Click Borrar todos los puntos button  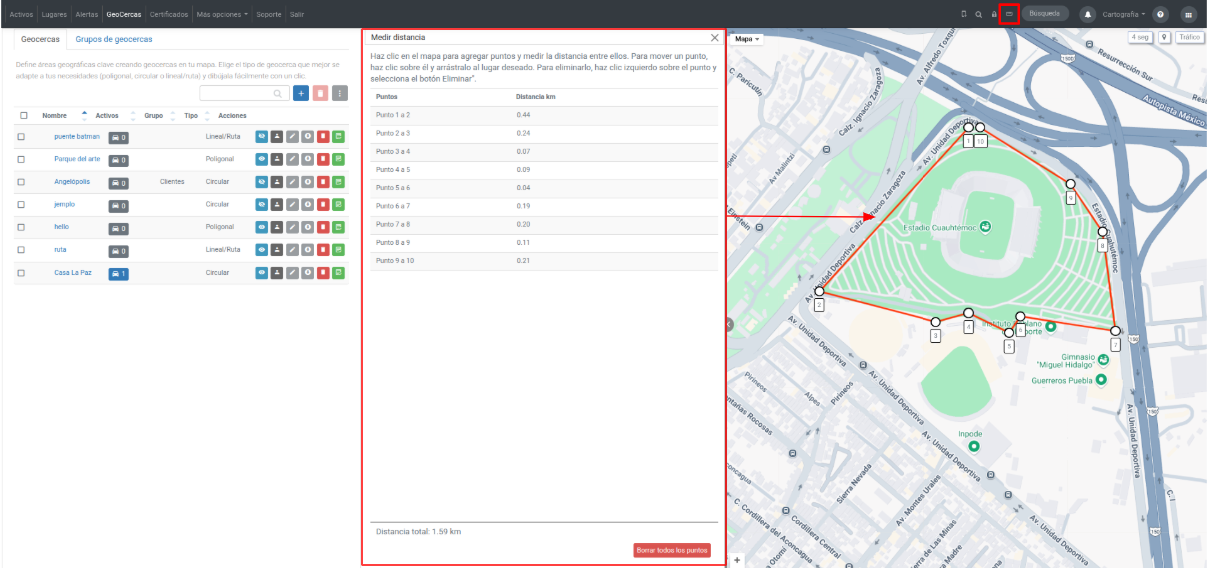[x=672, y=550]
